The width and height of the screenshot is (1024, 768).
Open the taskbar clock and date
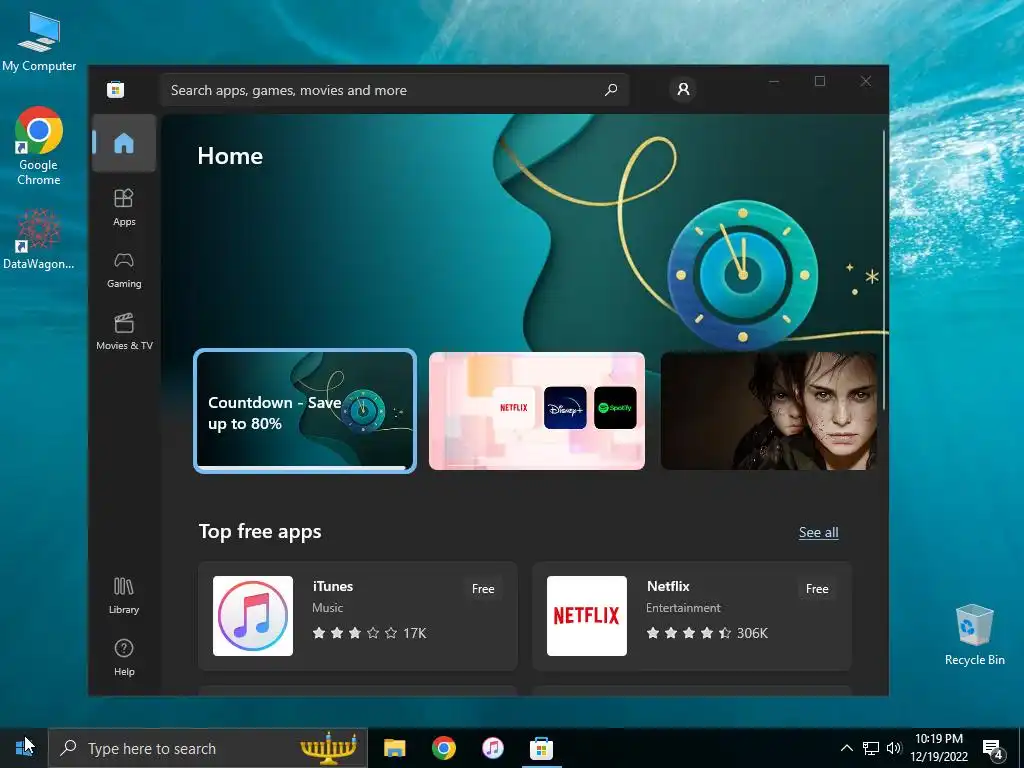tap(938, 748)
